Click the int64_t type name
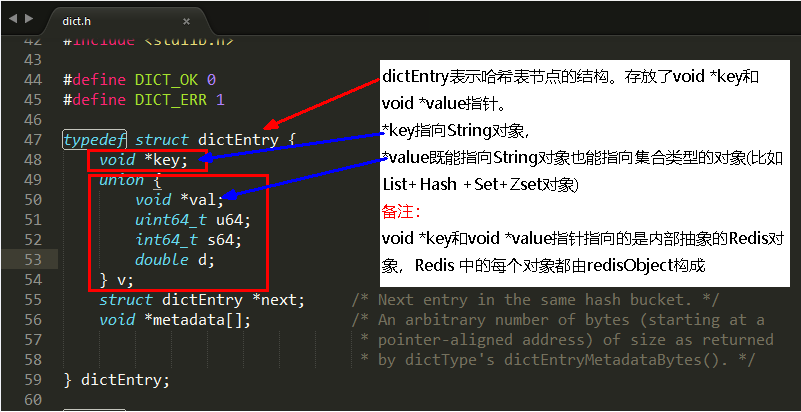801x412 pixels. pyautogui.click(x=166, y=240)
